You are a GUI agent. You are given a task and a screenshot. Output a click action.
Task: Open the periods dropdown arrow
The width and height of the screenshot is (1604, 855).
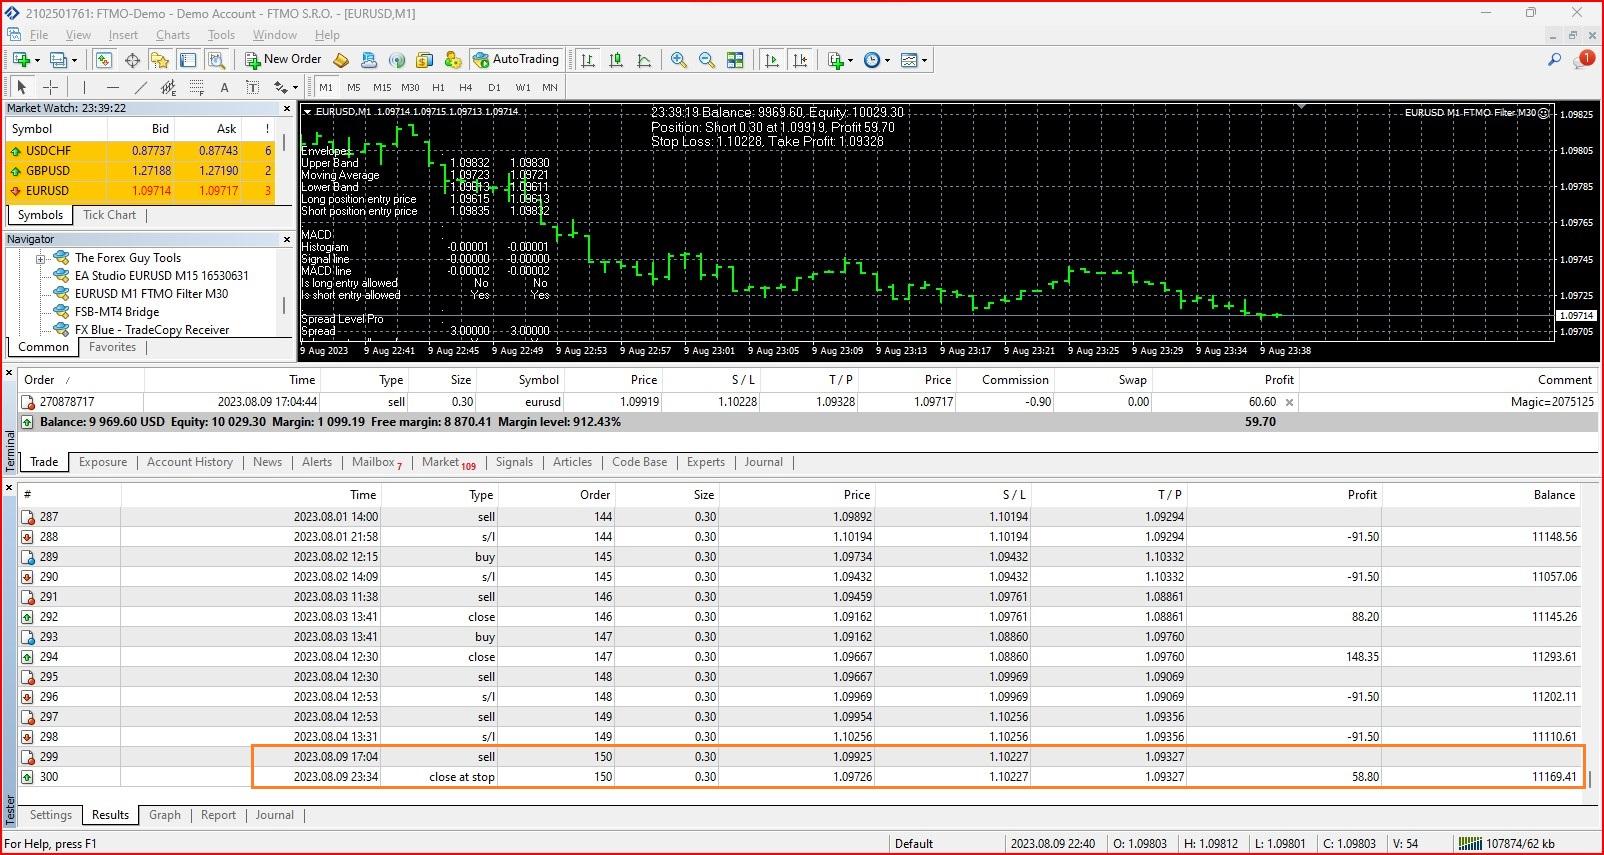click(x=887, y=60)
